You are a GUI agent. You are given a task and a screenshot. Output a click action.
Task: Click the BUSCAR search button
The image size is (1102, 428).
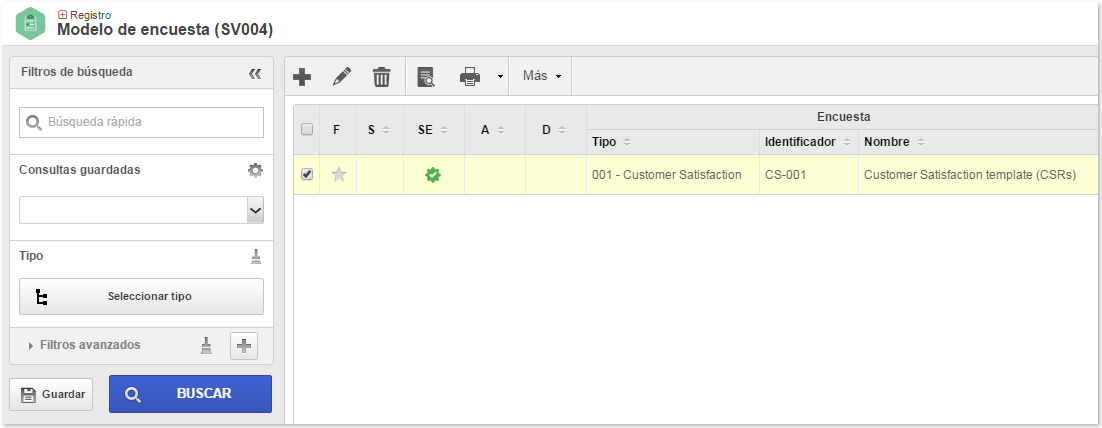click(190, 394)
